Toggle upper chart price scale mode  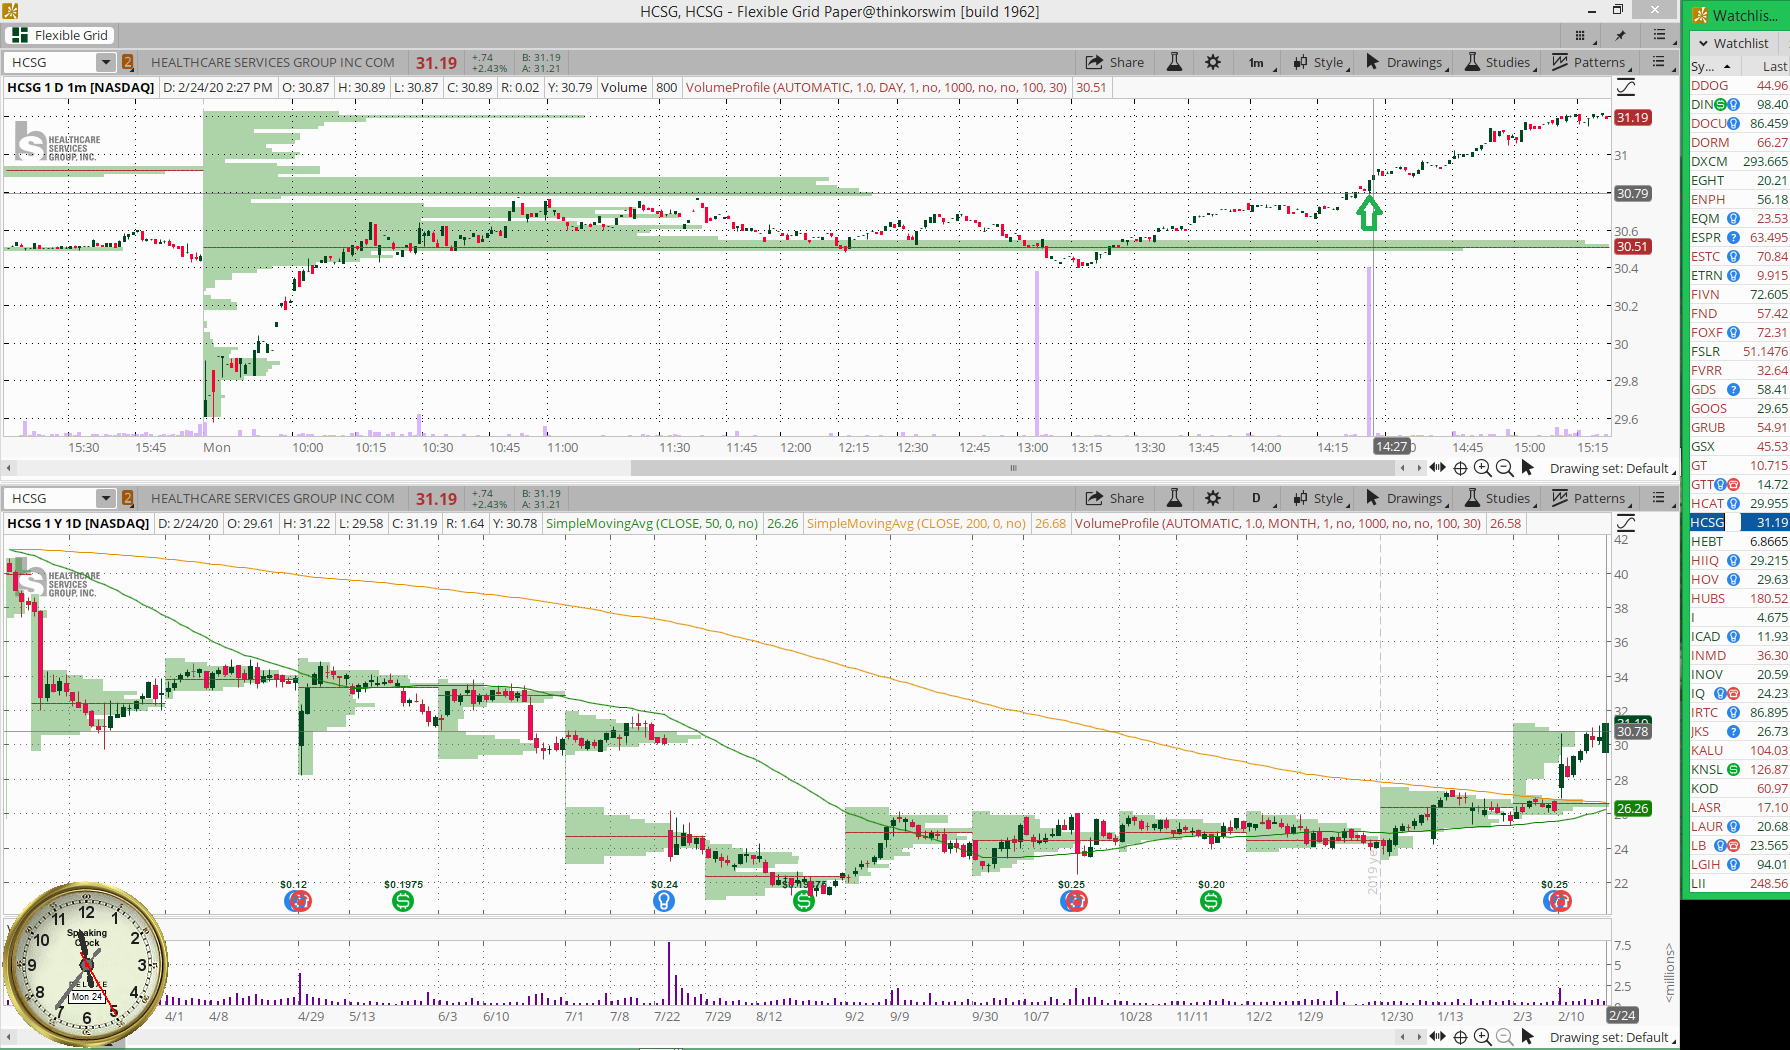pos(1627,87)
